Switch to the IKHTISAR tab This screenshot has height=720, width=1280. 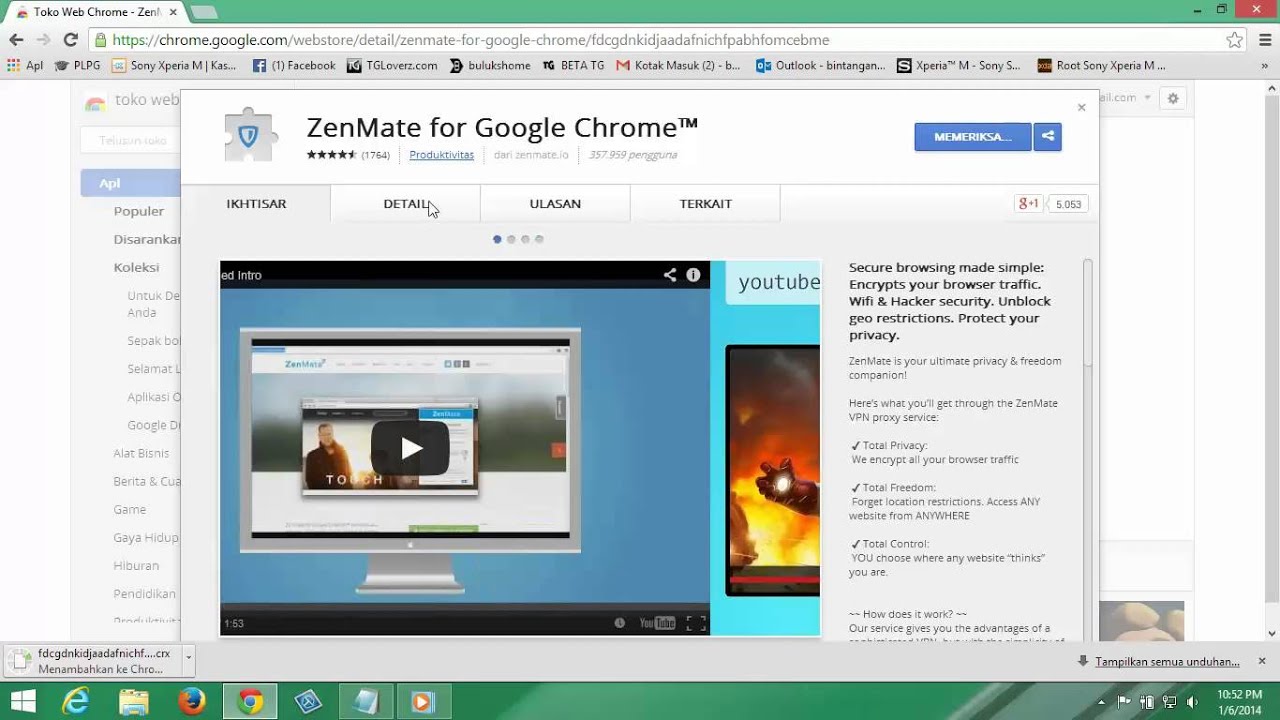[x=256, y=203]
